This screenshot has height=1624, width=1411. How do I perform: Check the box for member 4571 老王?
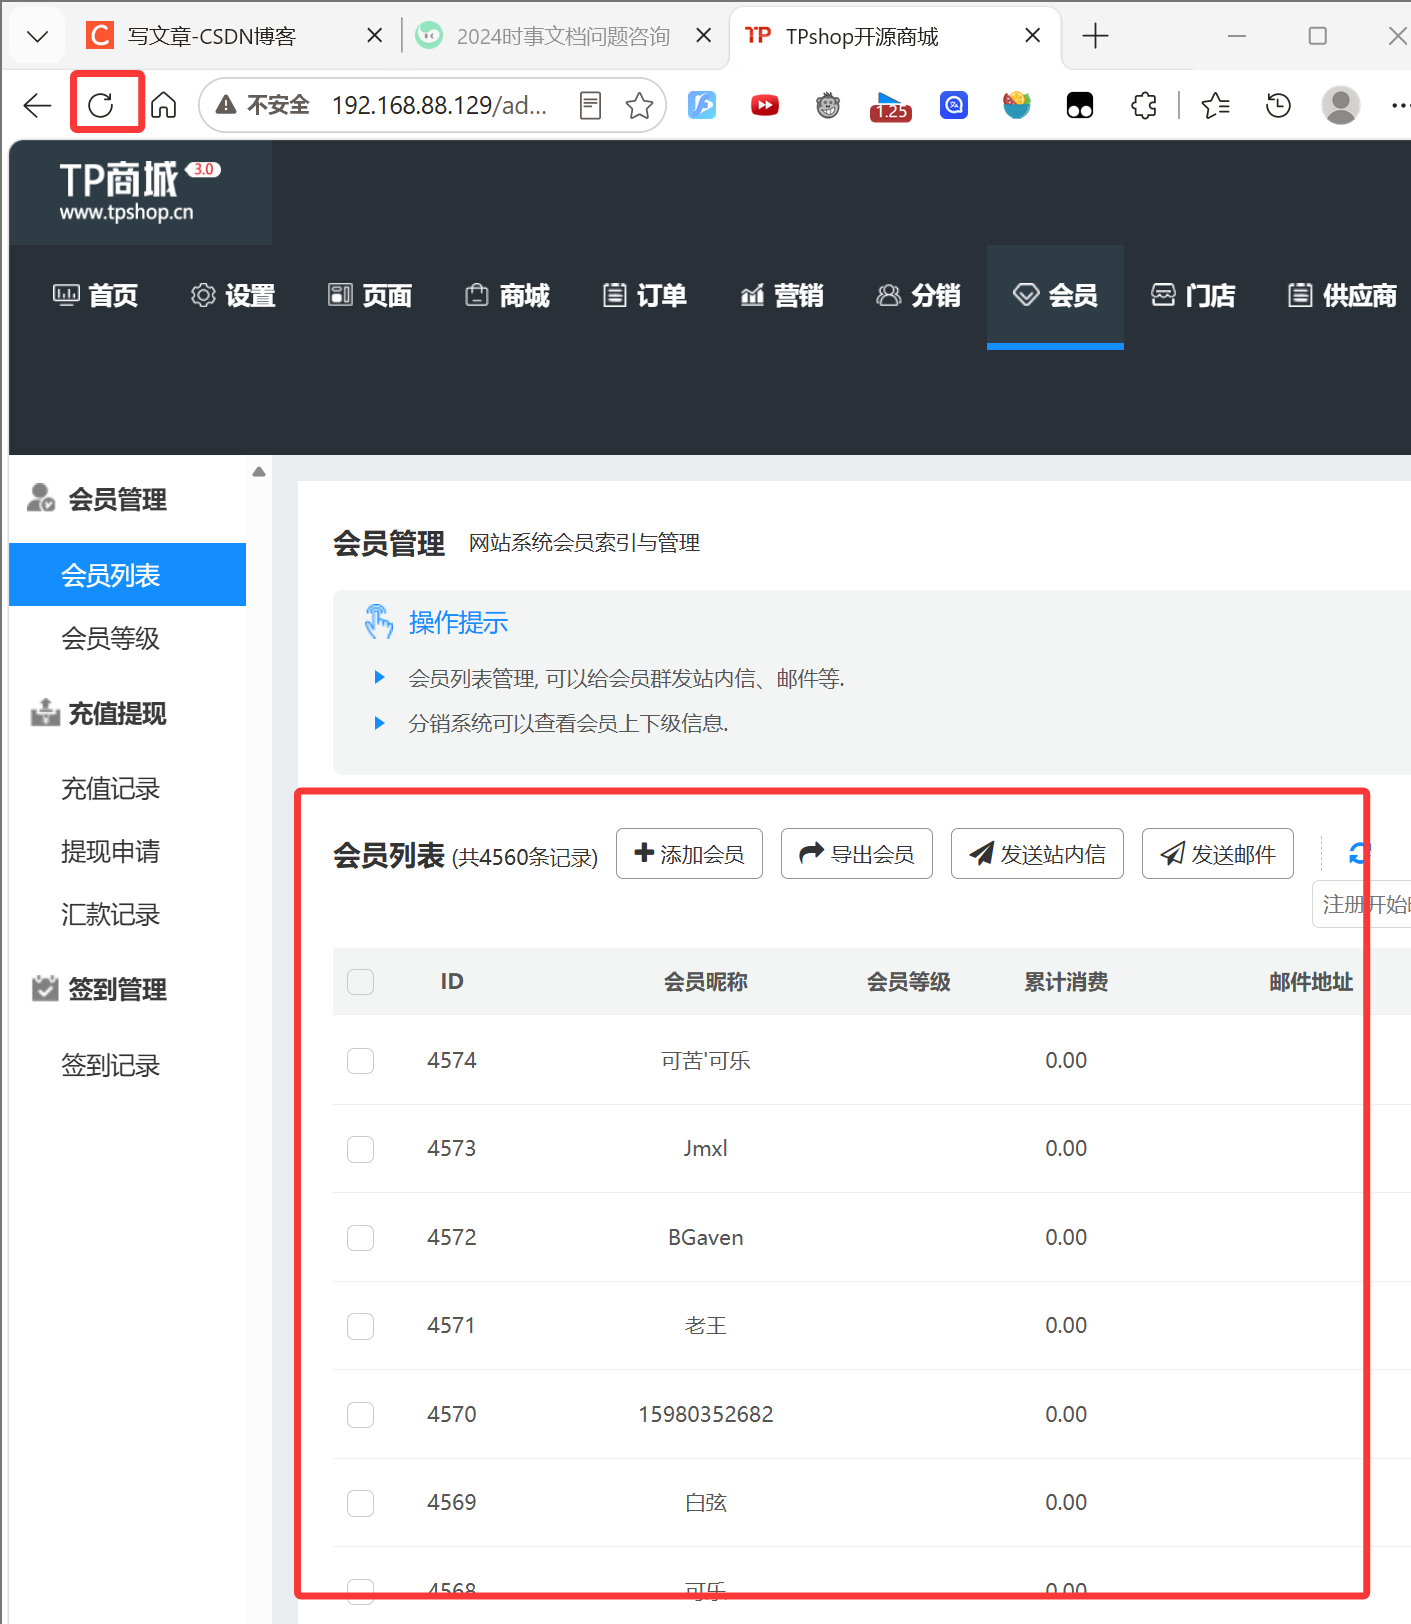[360, 1326]
